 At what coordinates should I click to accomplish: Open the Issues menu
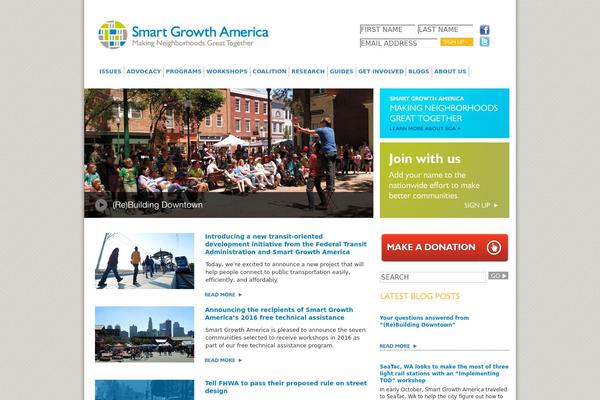pyautogui.click(x=110, y=72)
